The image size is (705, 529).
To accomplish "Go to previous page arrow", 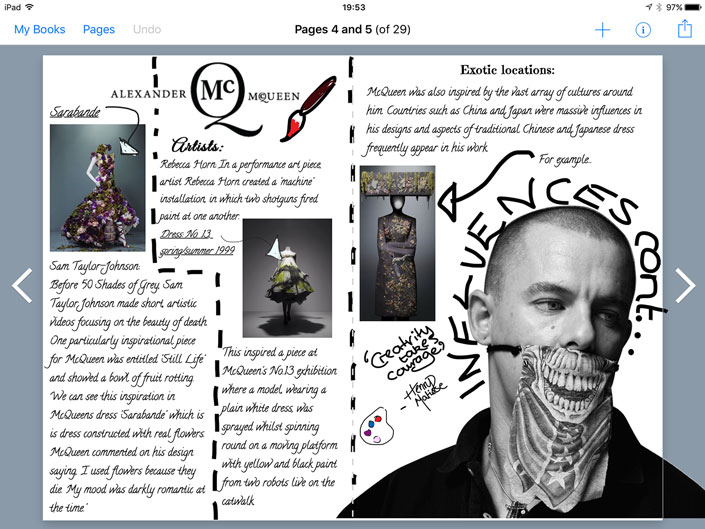I will [22, 285].
